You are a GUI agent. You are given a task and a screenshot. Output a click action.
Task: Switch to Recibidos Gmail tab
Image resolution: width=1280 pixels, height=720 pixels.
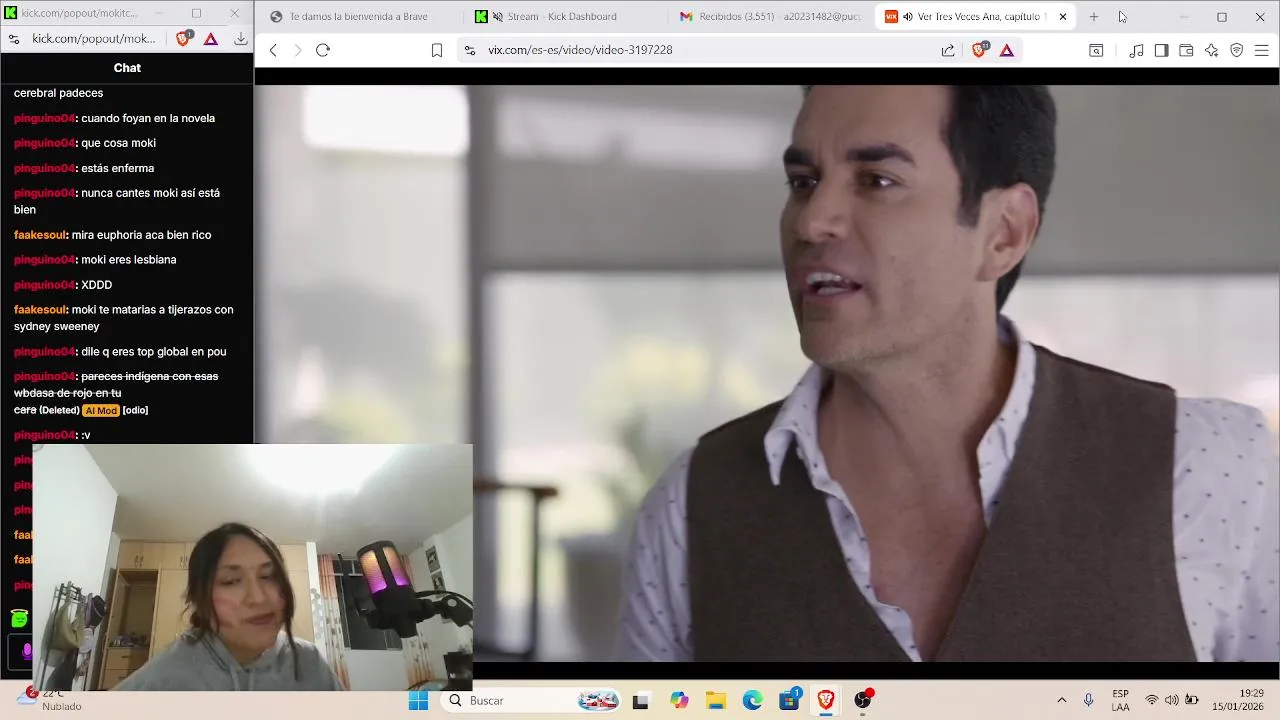coord(769,17)
